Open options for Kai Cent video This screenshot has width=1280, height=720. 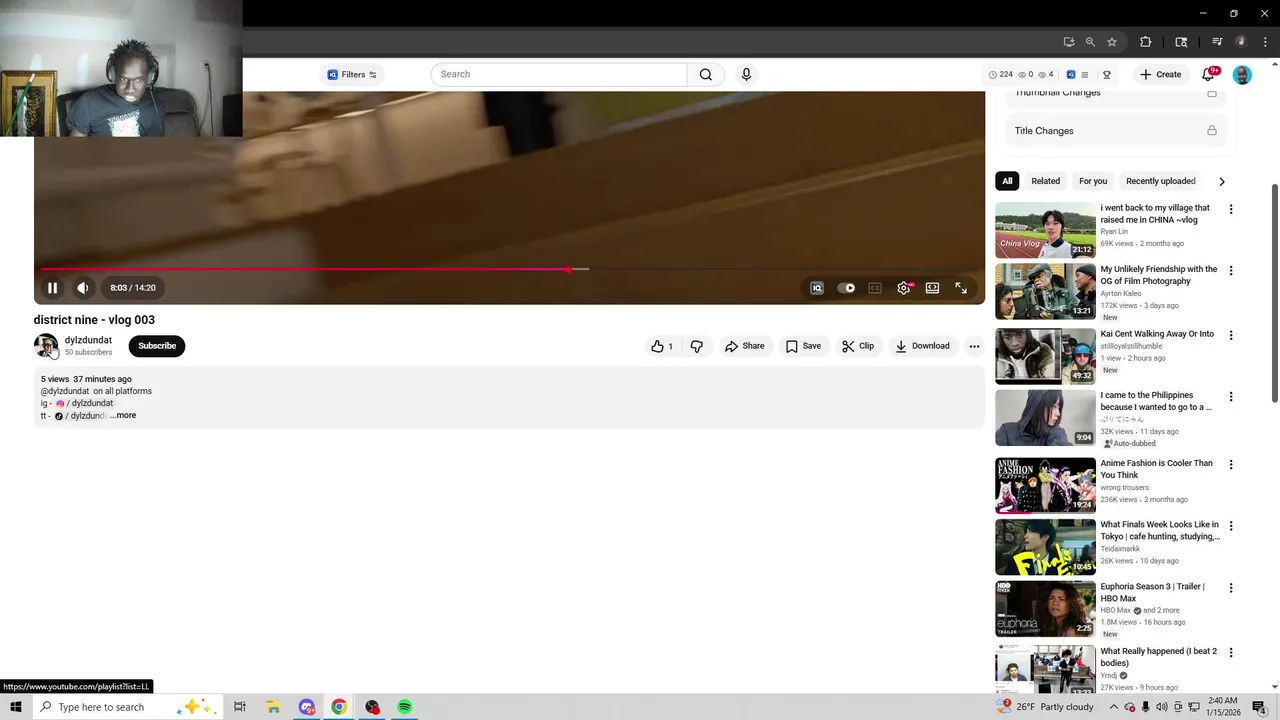(1231, 335)
